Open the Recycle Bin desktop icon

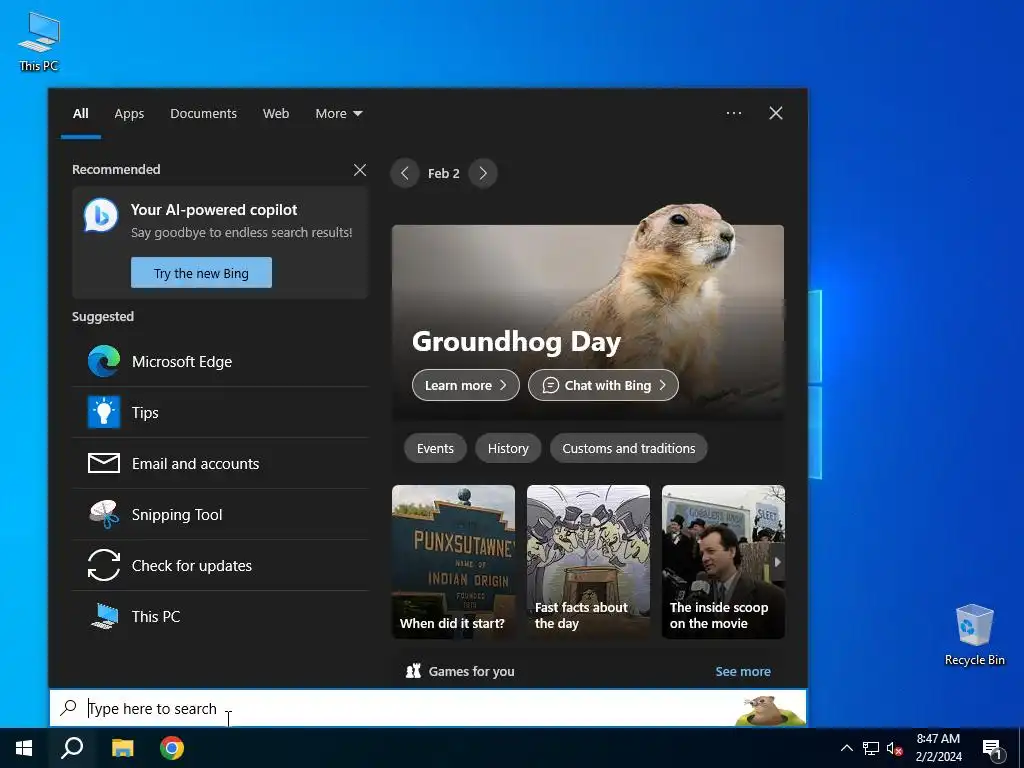point(974,635)
